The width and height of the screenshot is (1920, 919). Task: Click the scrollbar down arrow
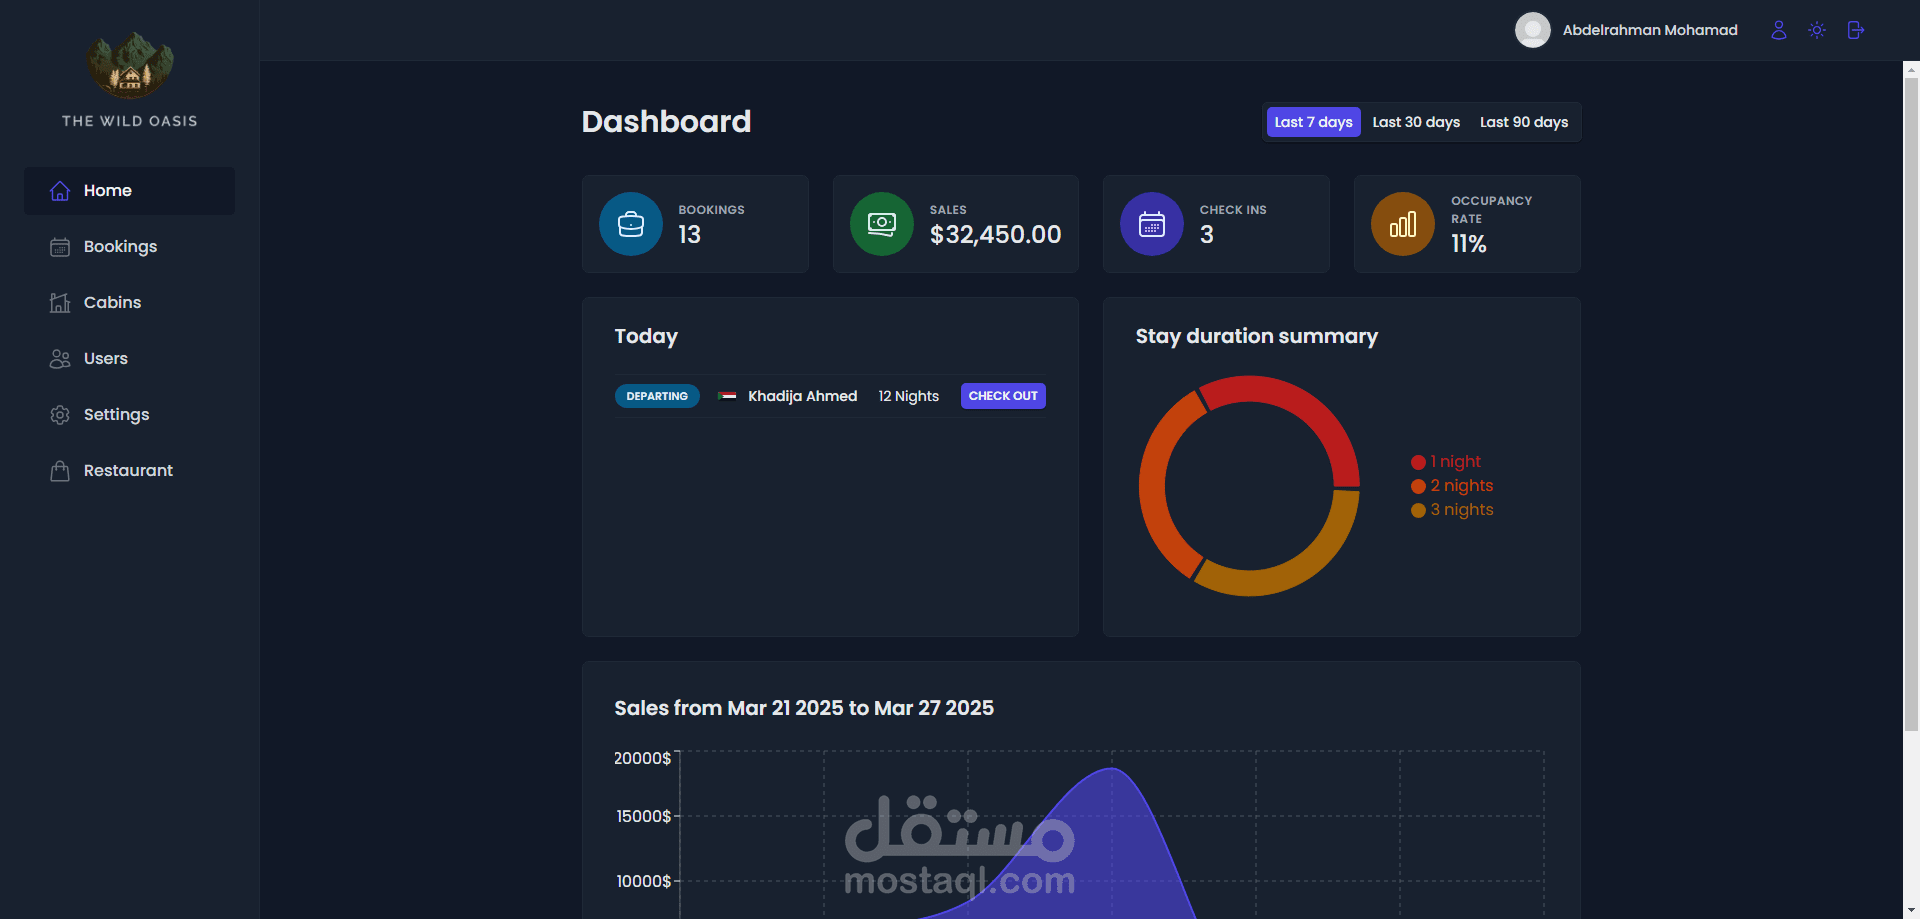[x=1911, y=910]
